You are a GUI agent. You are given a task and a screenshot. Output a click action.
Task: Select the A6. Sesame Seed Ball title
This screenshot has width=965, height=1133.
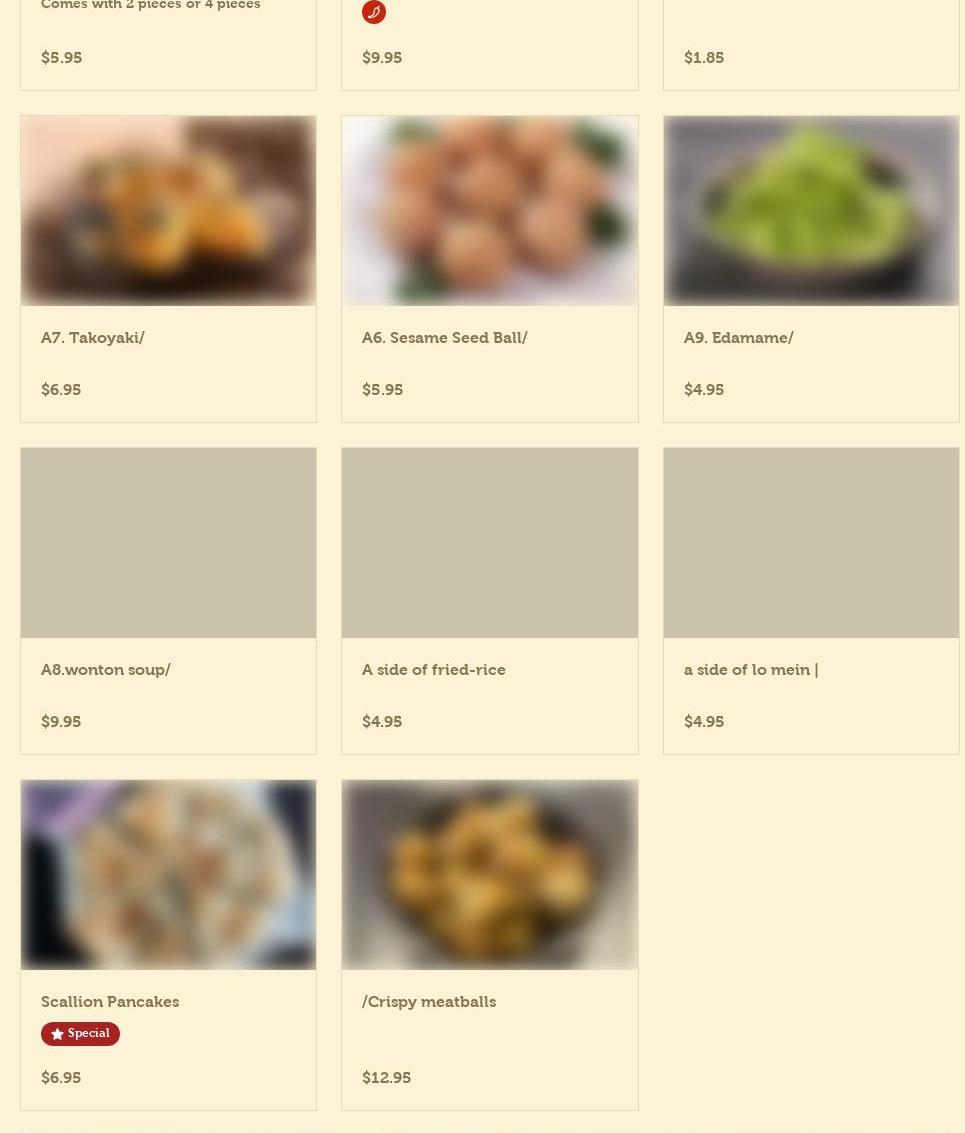pos(445,337)
